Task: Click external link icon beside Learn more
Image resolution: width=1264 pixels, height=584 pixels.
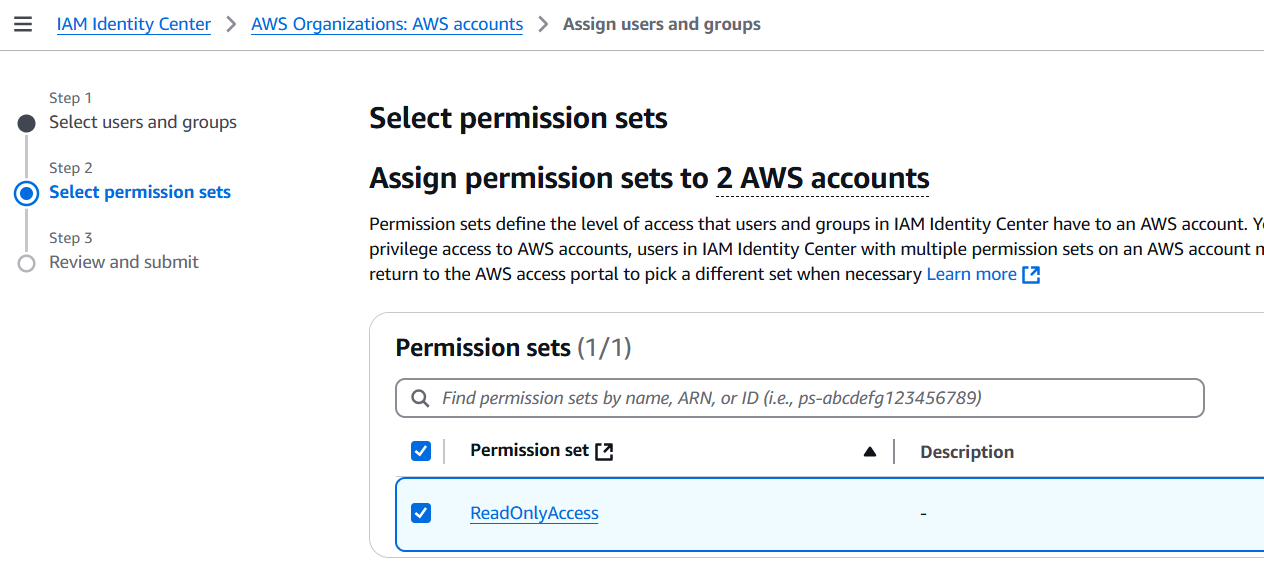Action: click(x=1031, y=273)
